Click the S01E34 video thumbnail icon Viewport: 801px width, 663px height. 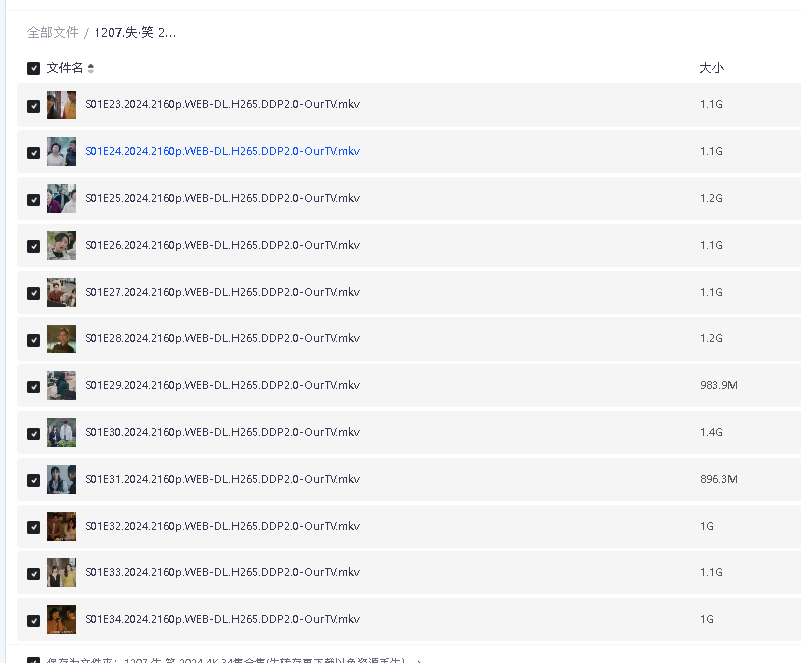pyautogui.click(x=61, y=619)
